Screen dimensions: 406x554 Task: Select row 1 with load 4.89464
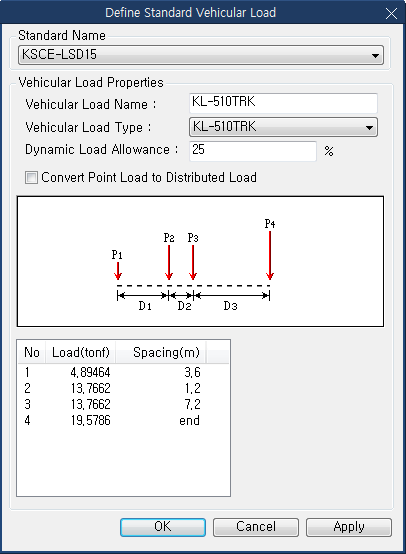tap(123, 372)
